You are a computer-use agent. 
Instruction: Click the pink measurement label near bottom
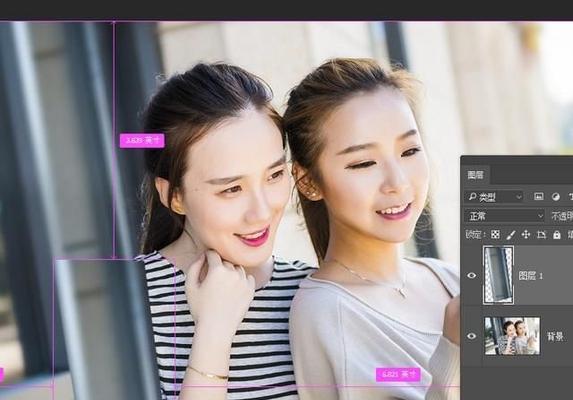point(398,374)
